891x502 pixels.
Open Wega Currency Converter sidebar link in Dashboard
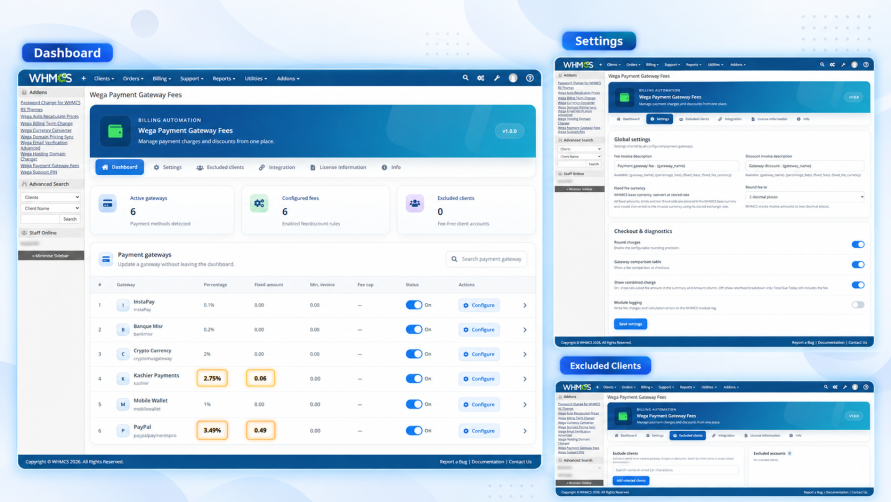[46, 130]
